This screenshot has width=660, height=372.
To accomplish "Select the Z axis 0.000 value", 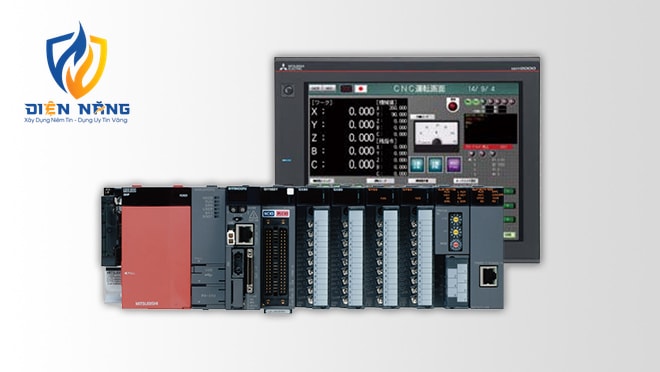I will [361, 138].
